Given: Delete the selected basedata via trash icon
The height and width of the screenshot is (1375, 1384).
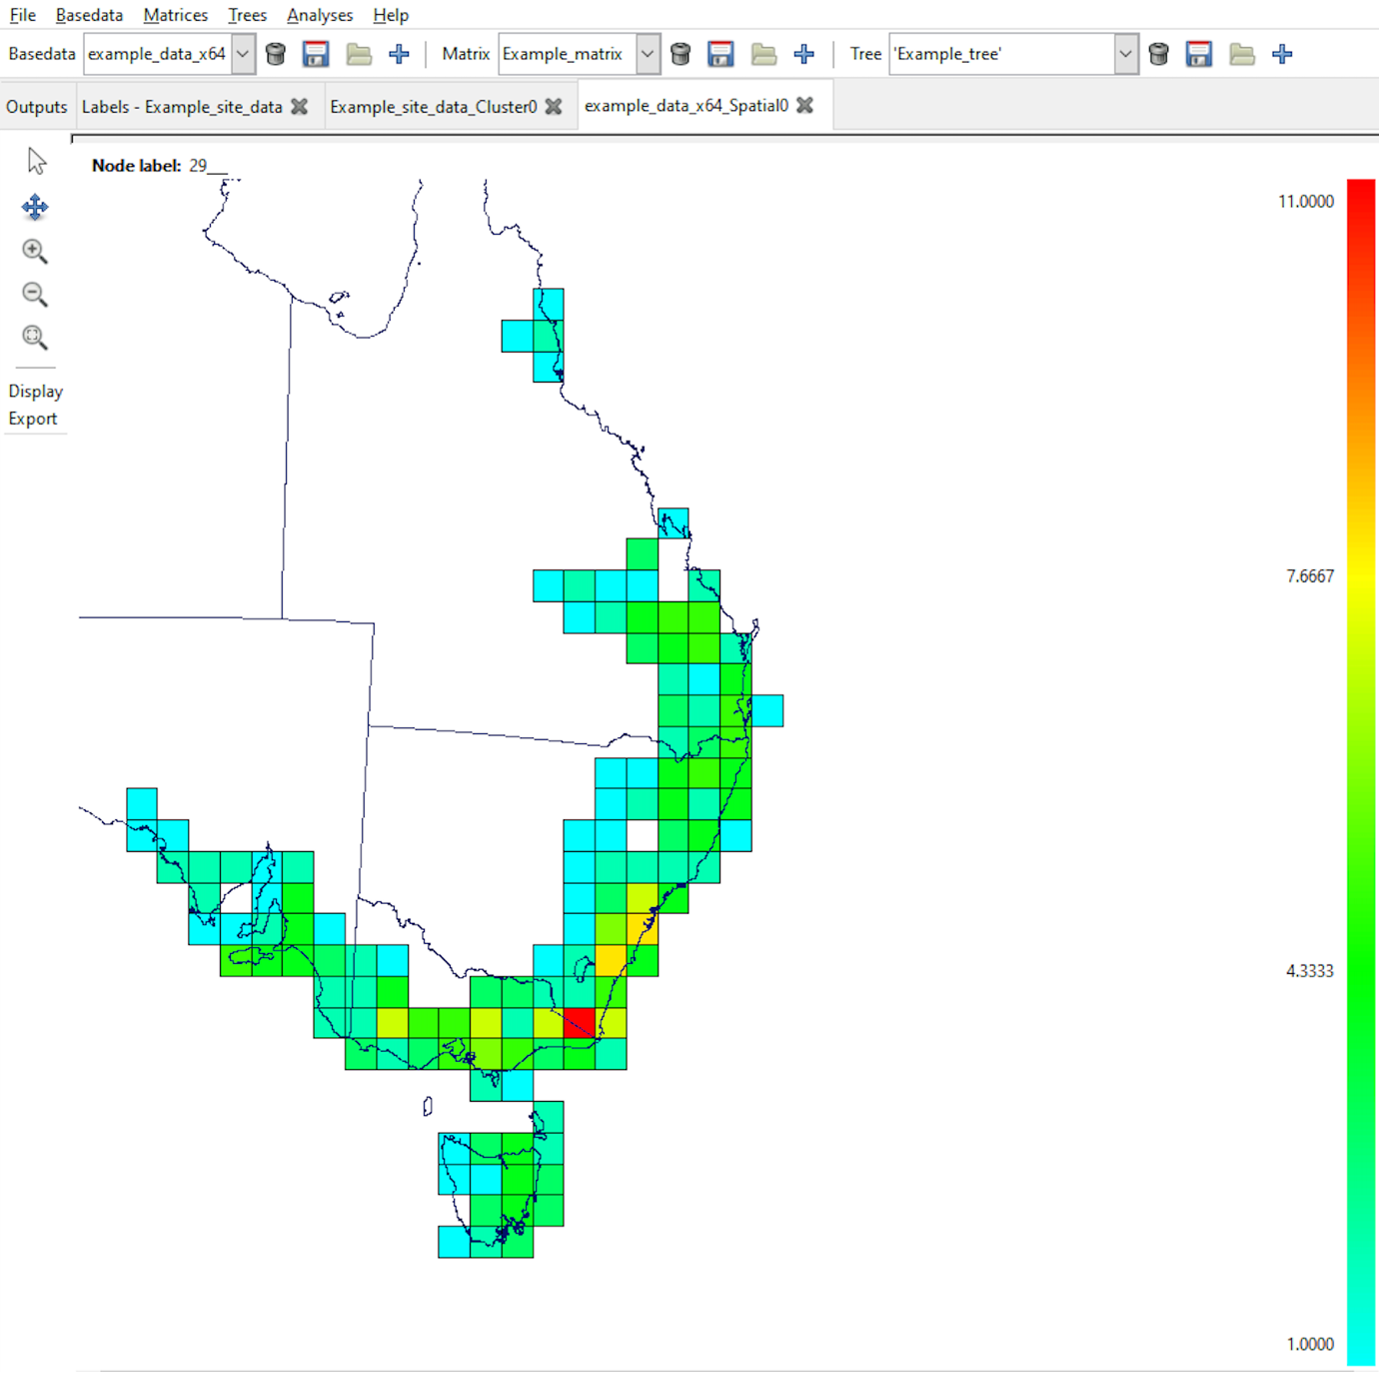Looking at the screenshot, I should pyautogui.click(x=276, y=54).
